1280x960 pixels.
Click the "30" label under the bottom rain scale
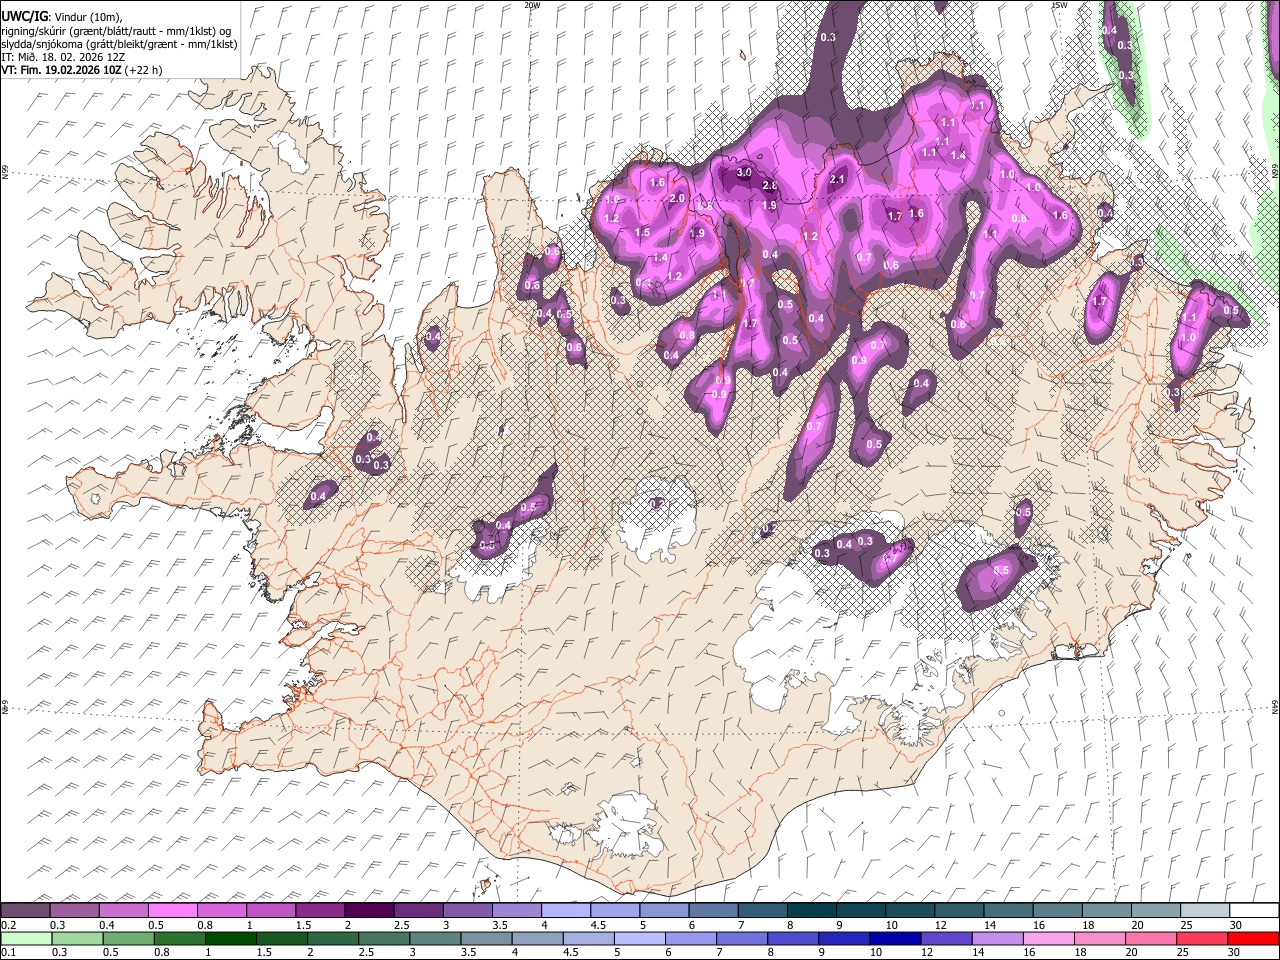tap(1234, 952)
